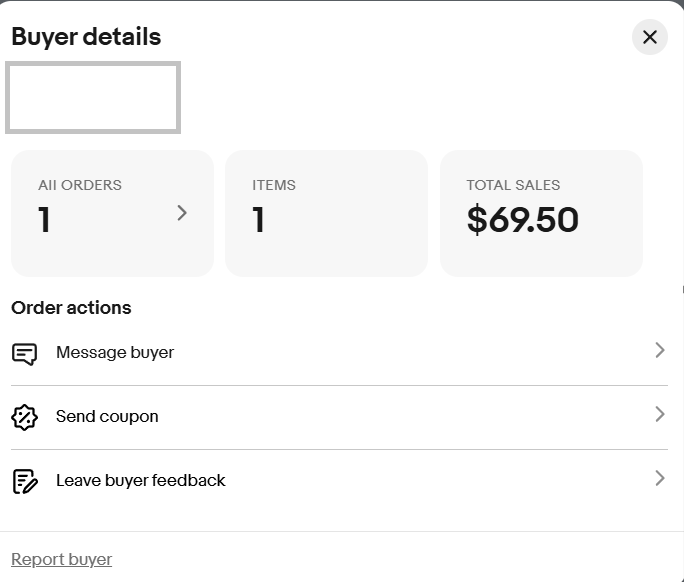Click the Items summary card
This screenshot has height=582, width=684.
click(326, 213)
